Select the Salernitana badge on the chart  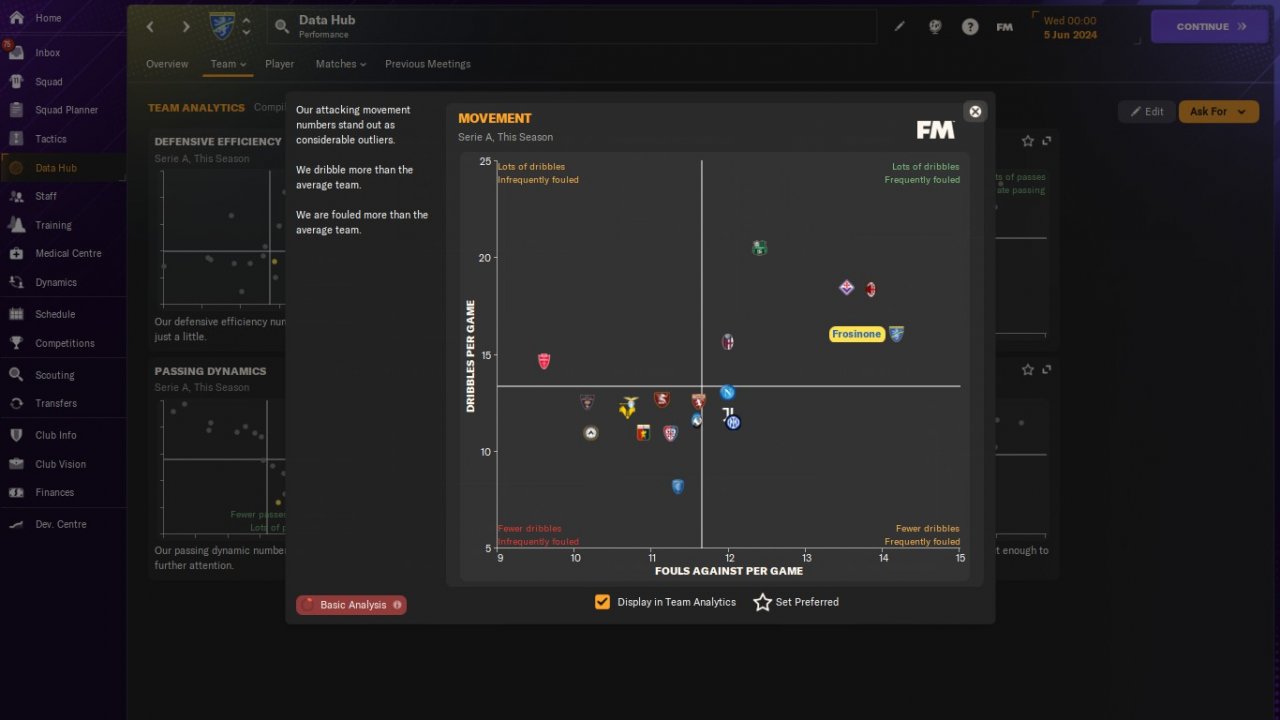pyautogui.click(x=661, y=400)
